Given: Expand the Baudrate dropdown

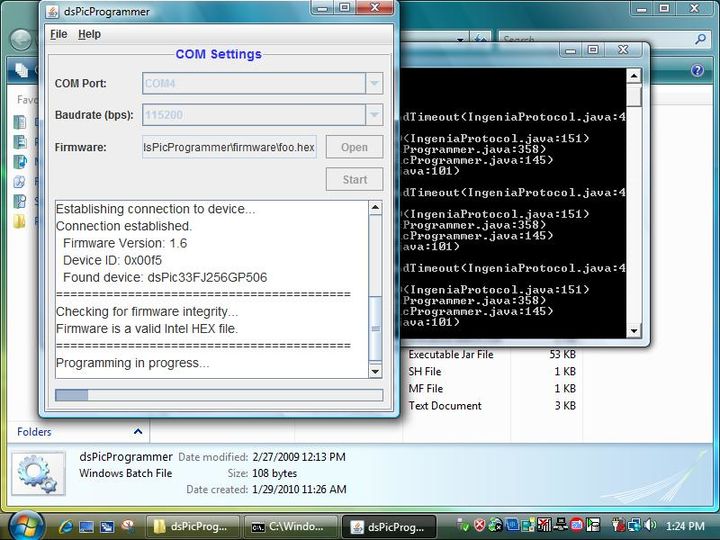Looking at the screenshot, I should tap(374, 115).
